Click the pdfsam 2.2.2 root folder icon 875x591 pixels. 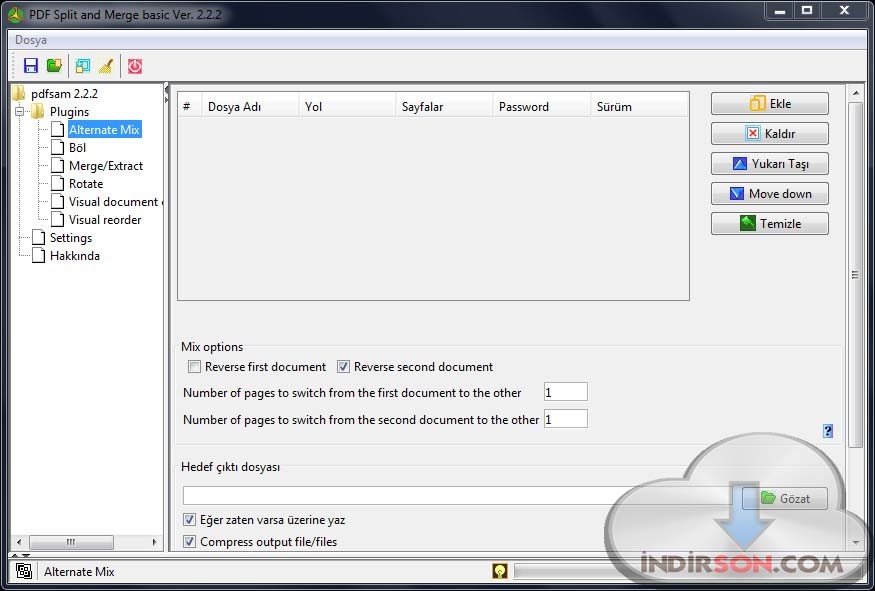tap(20, 93)
